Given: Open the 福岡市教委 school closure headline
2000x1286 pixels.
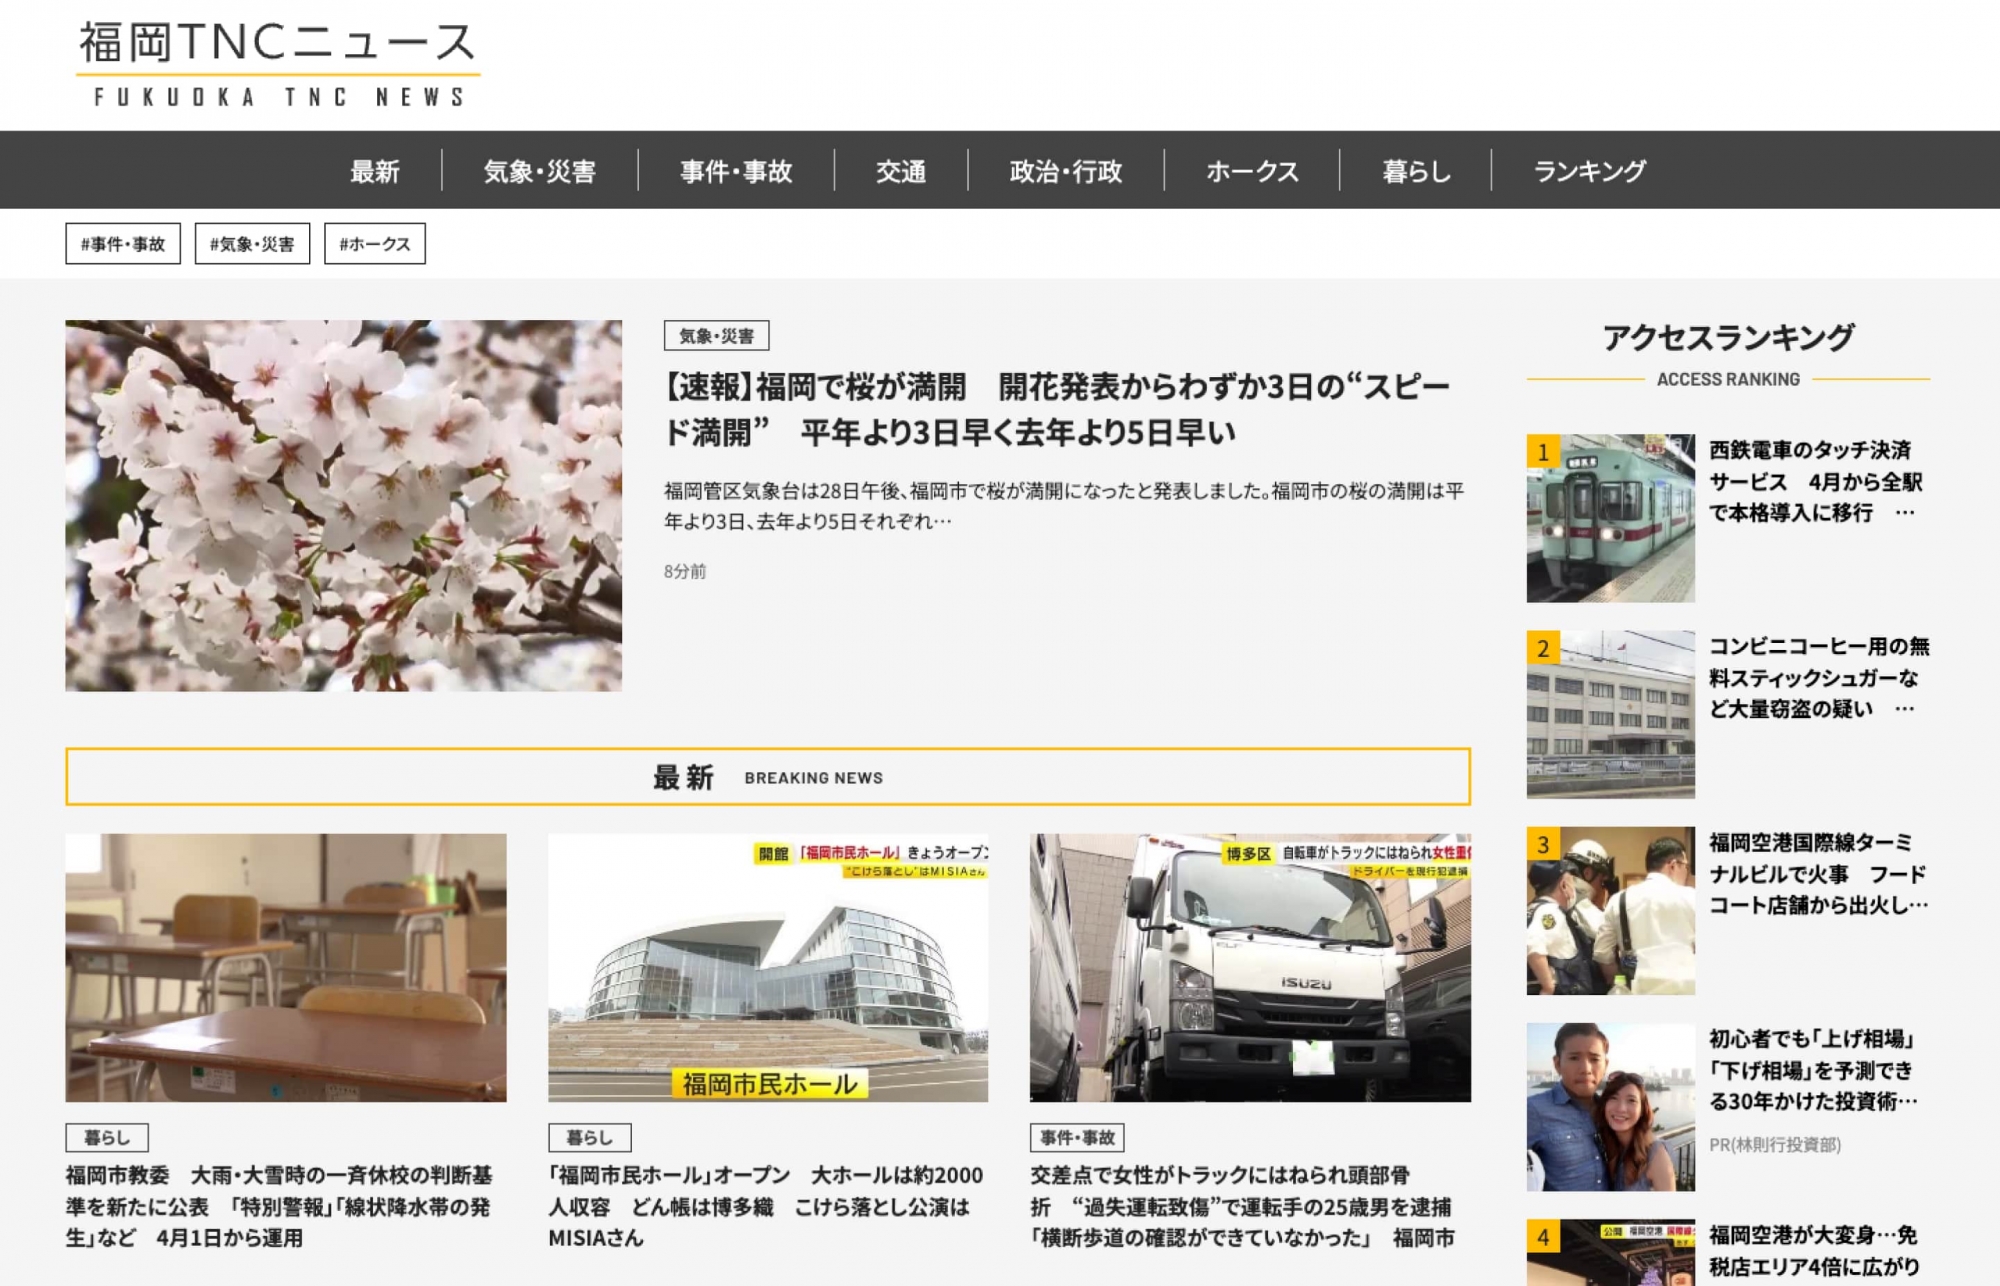Looking at the screenshot, I should coord(280,1206).
